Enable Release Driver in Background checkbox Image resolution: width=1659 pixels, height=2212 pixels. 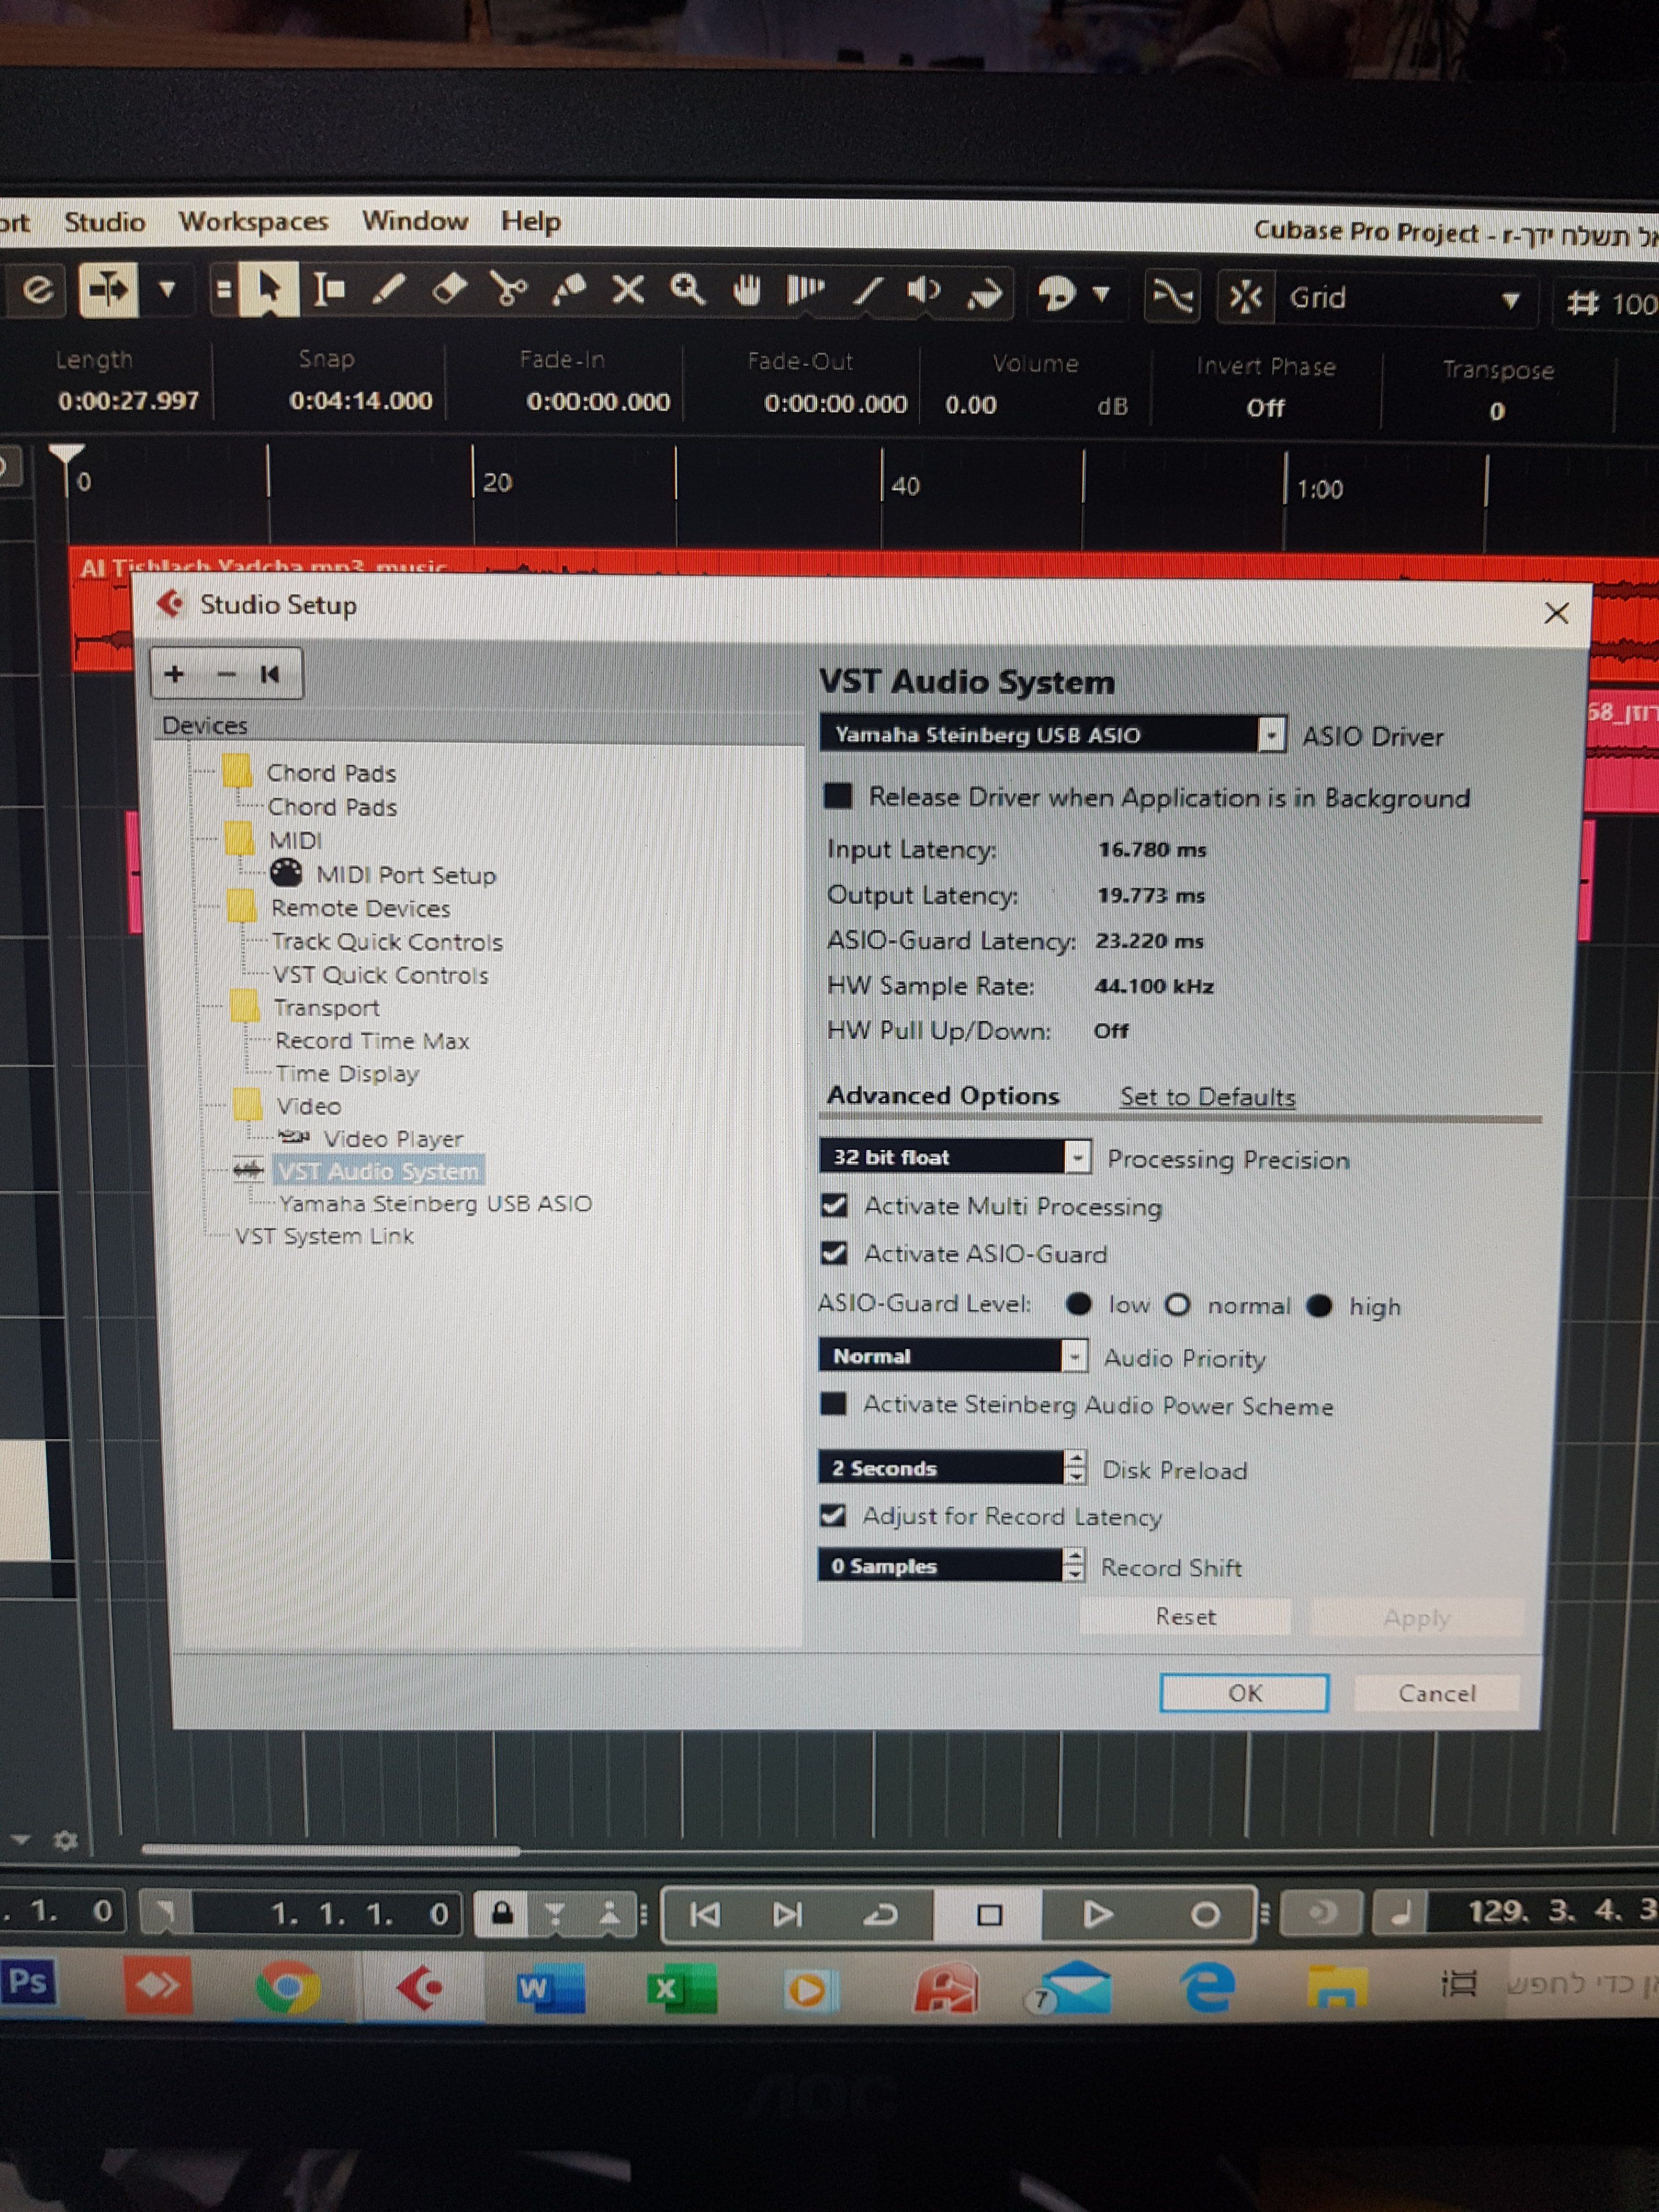(x=837, y=796)
